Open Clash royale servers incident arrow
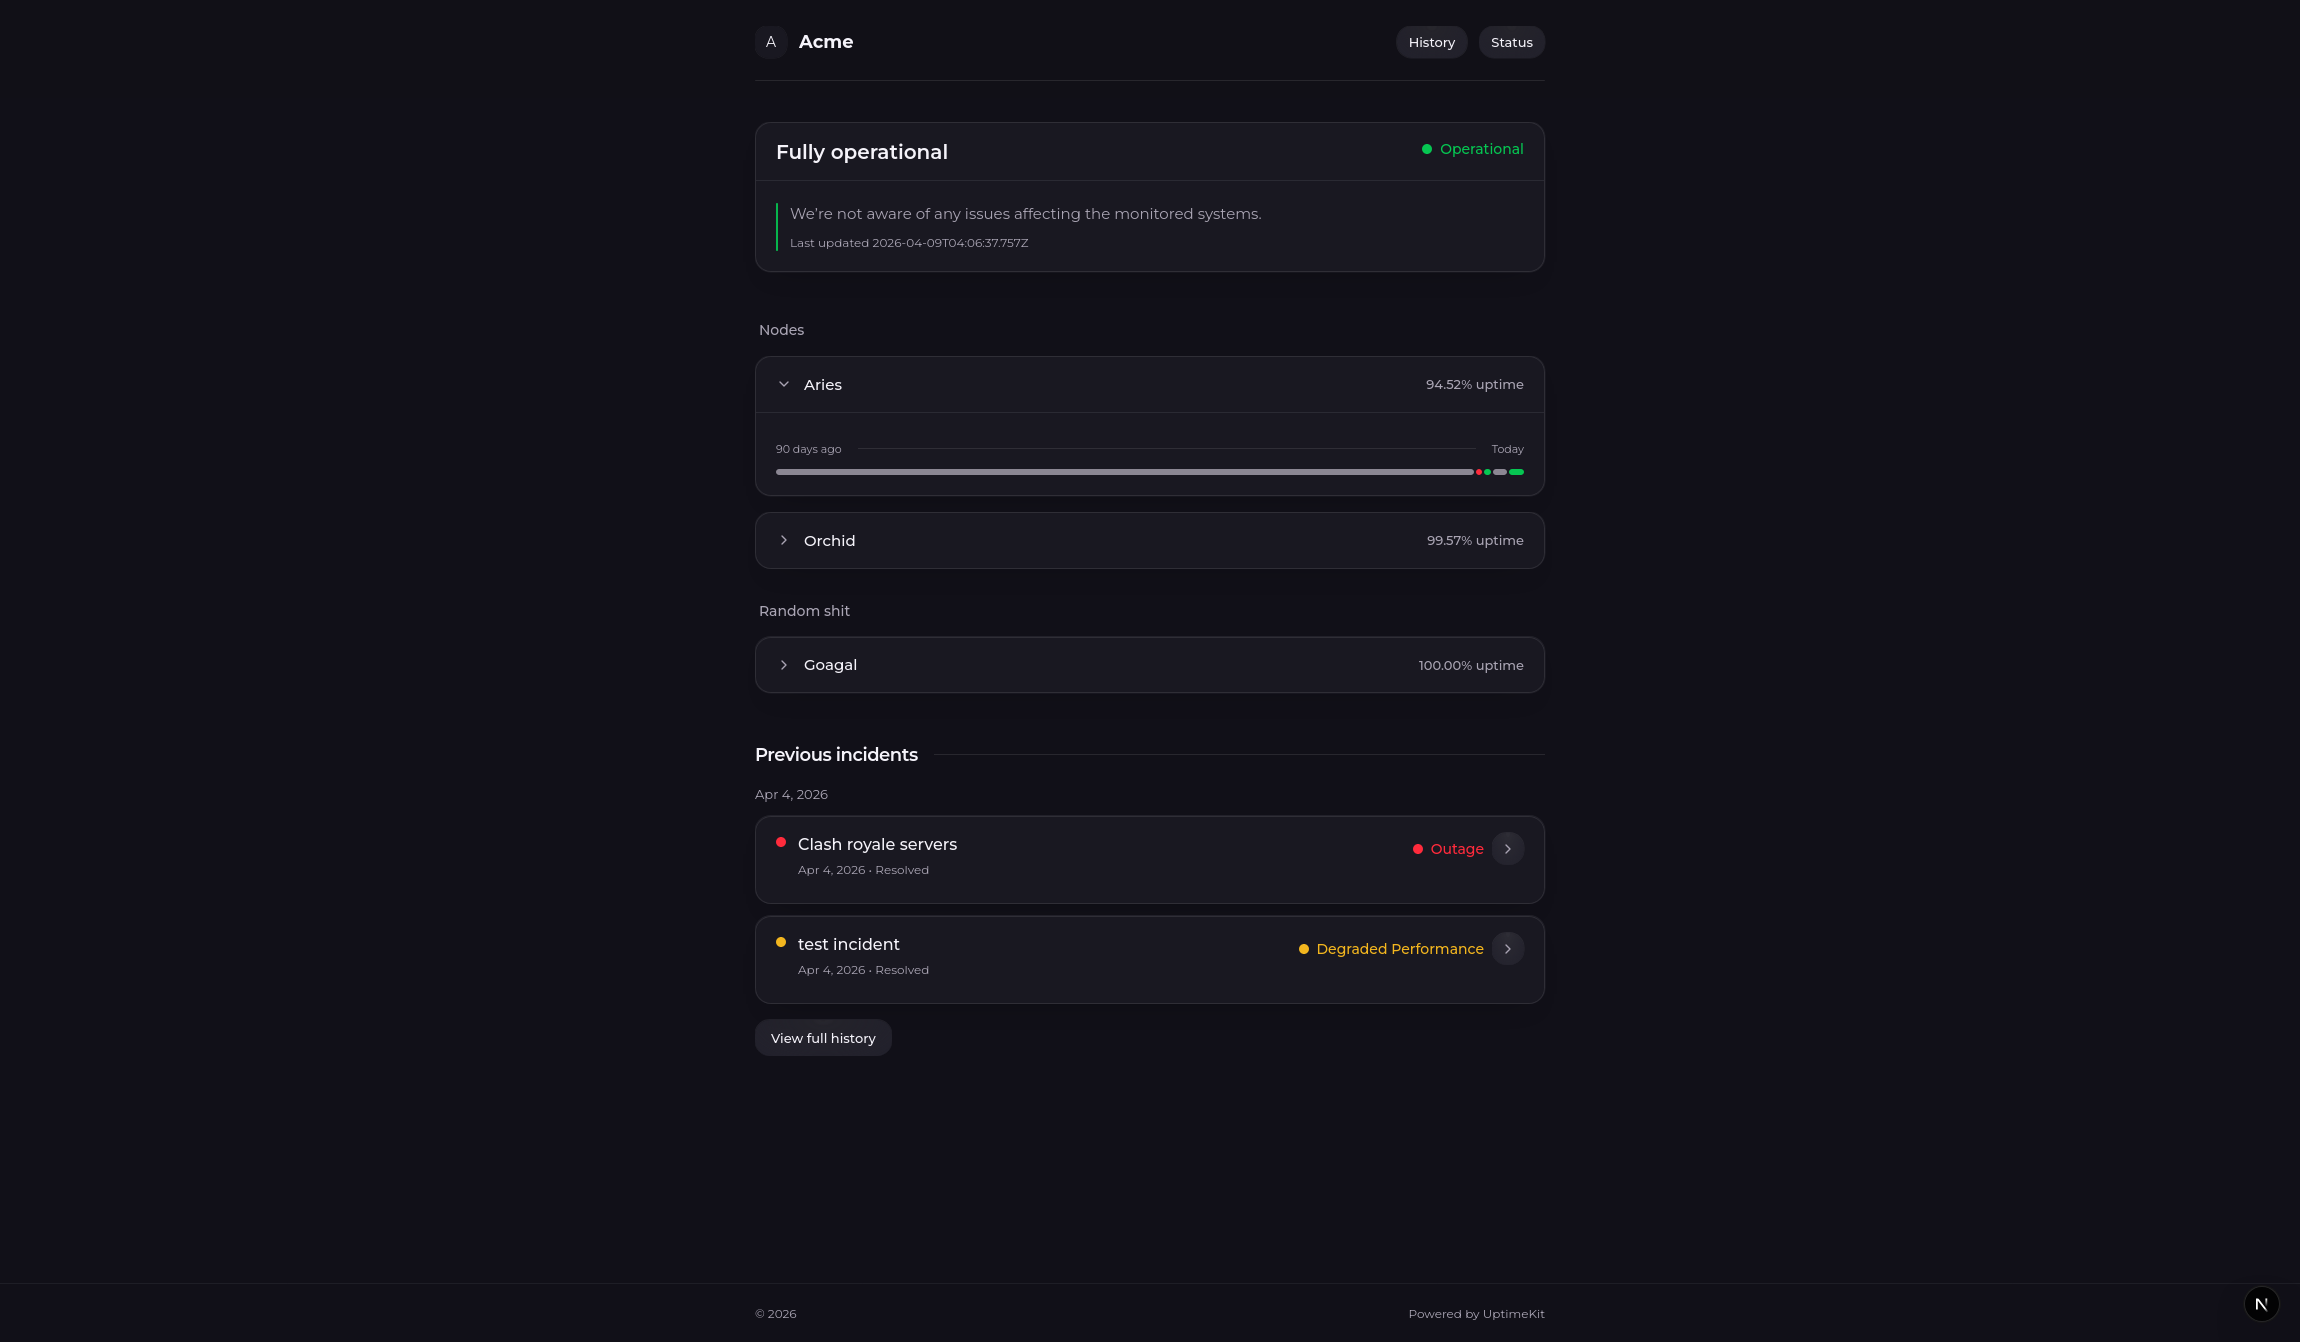 click(1508, 849)
